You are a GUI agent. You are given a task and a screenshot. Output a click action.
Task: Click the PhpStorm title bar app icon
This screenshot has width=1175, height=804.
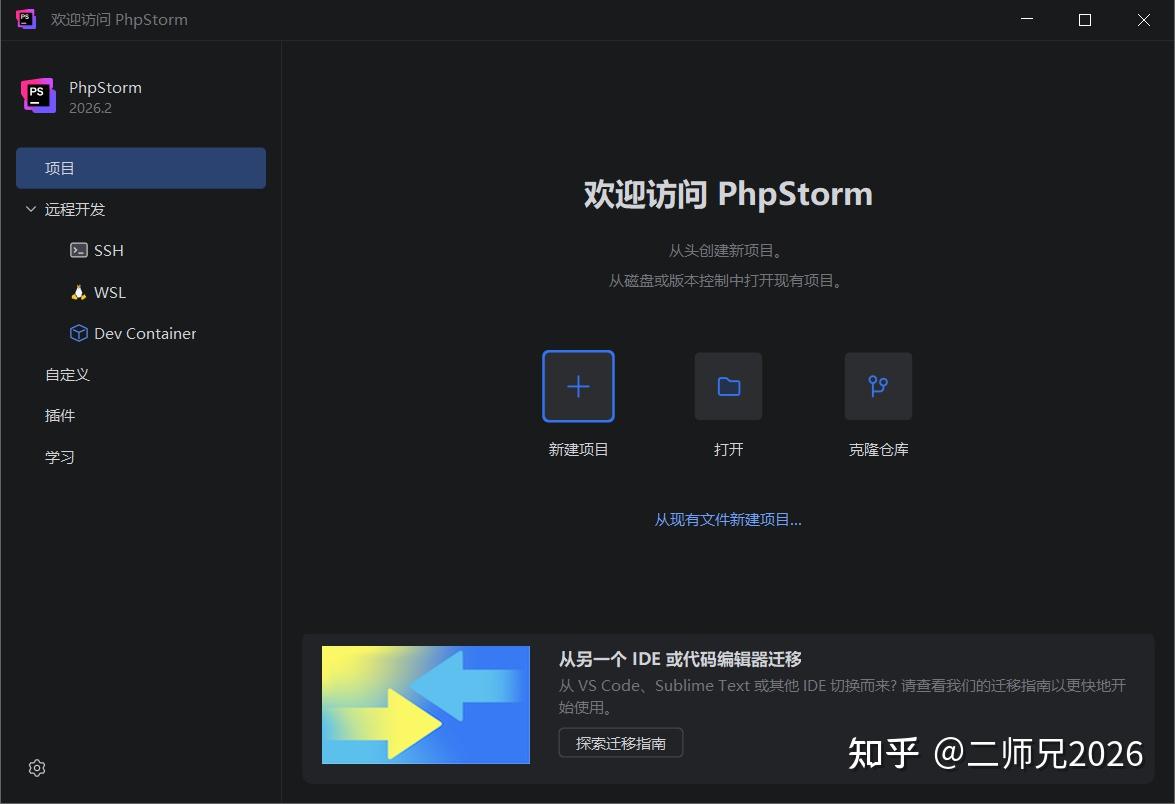coord(26,19)
